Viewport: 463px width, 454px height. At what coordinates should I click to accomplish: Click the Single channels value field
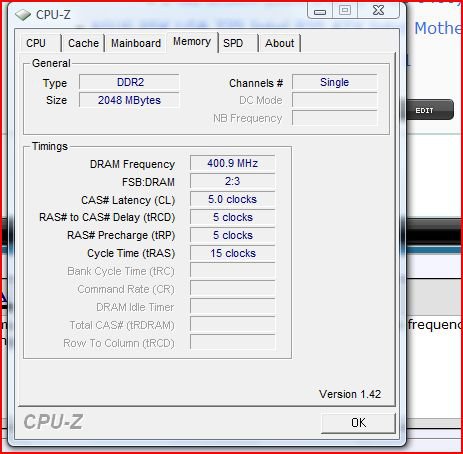coord(335,82)
